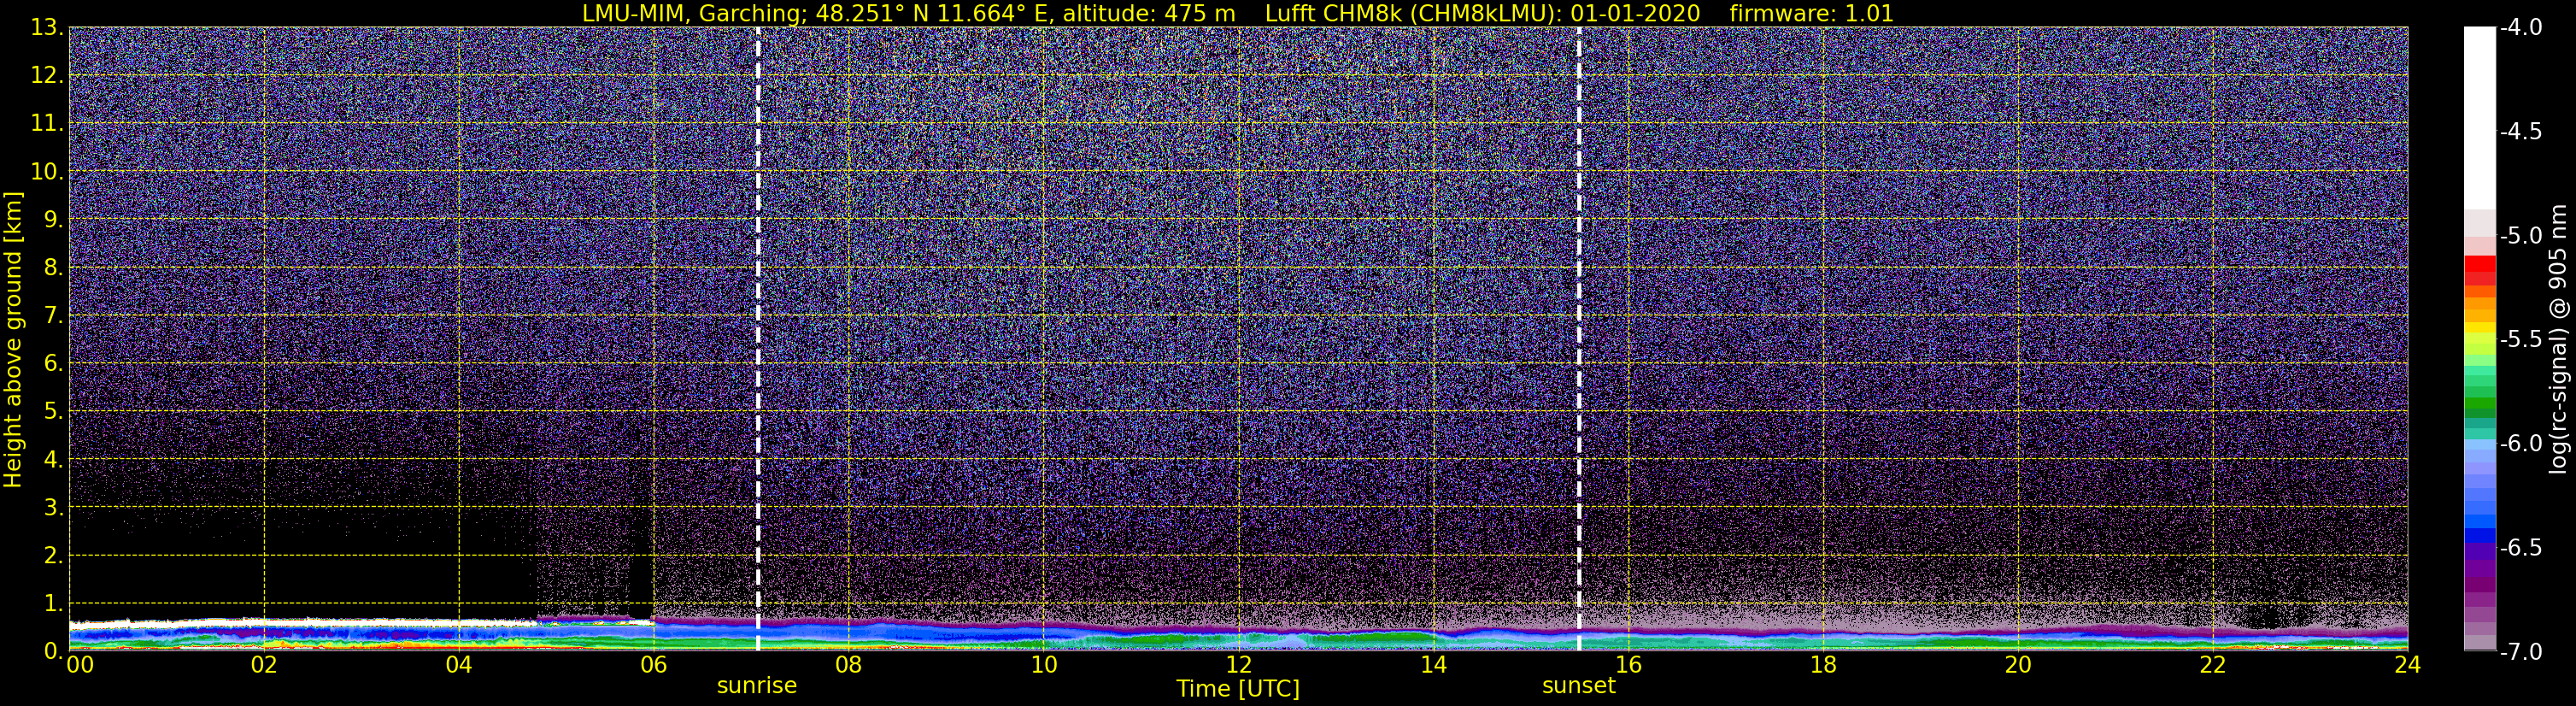Click the height axis tick label 10
This screenshot has height=706, width=2576.
[x=46, y=172]
